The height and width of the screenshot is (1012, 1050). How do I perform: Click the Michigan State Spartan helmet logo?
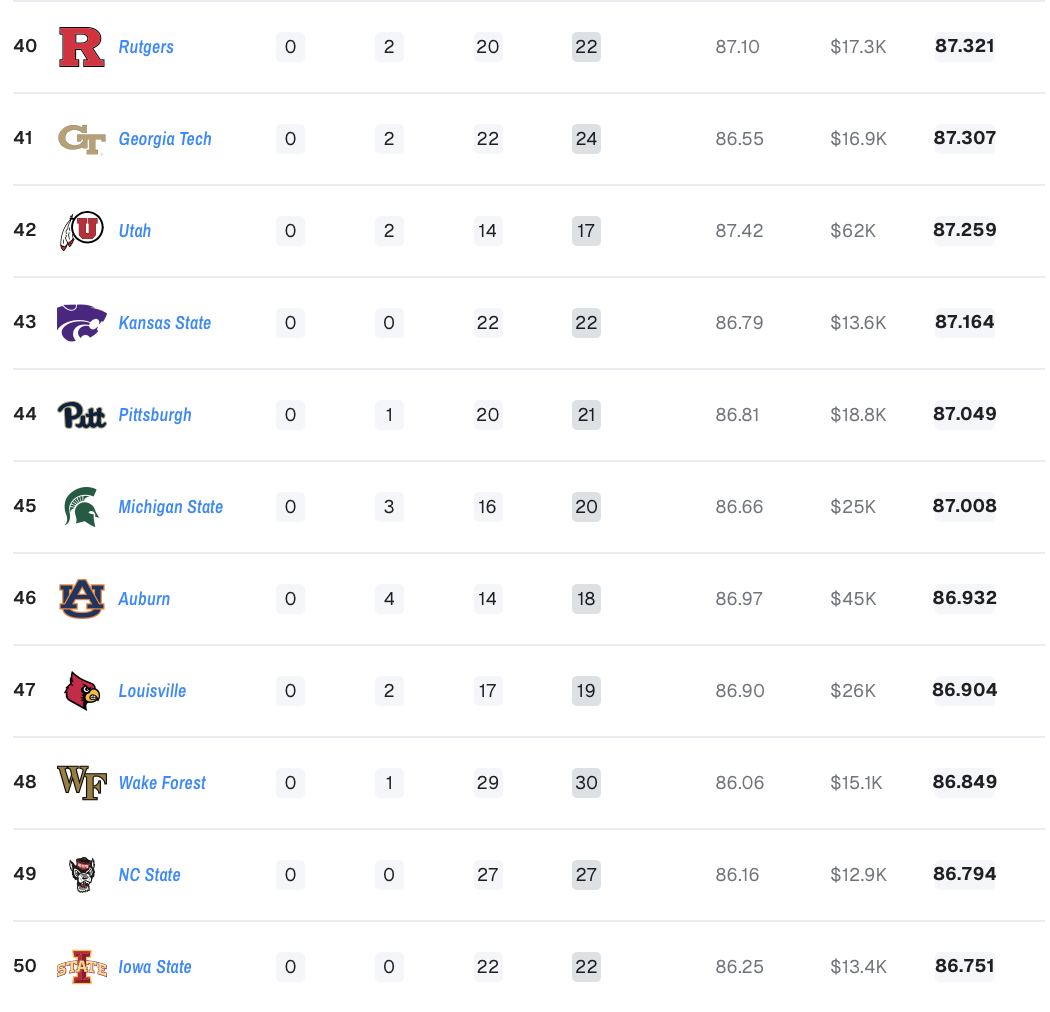click(x=82, y=507)
